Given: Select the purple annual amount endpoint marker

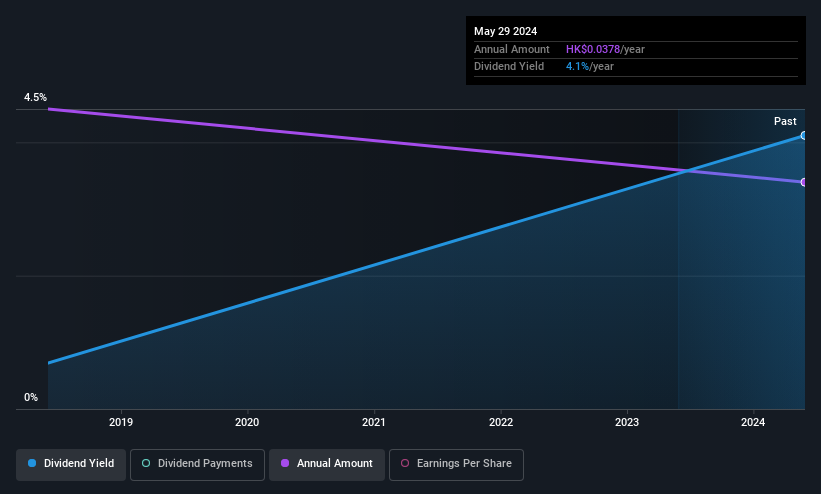Looking at the screenshot, I should [803, 182].
